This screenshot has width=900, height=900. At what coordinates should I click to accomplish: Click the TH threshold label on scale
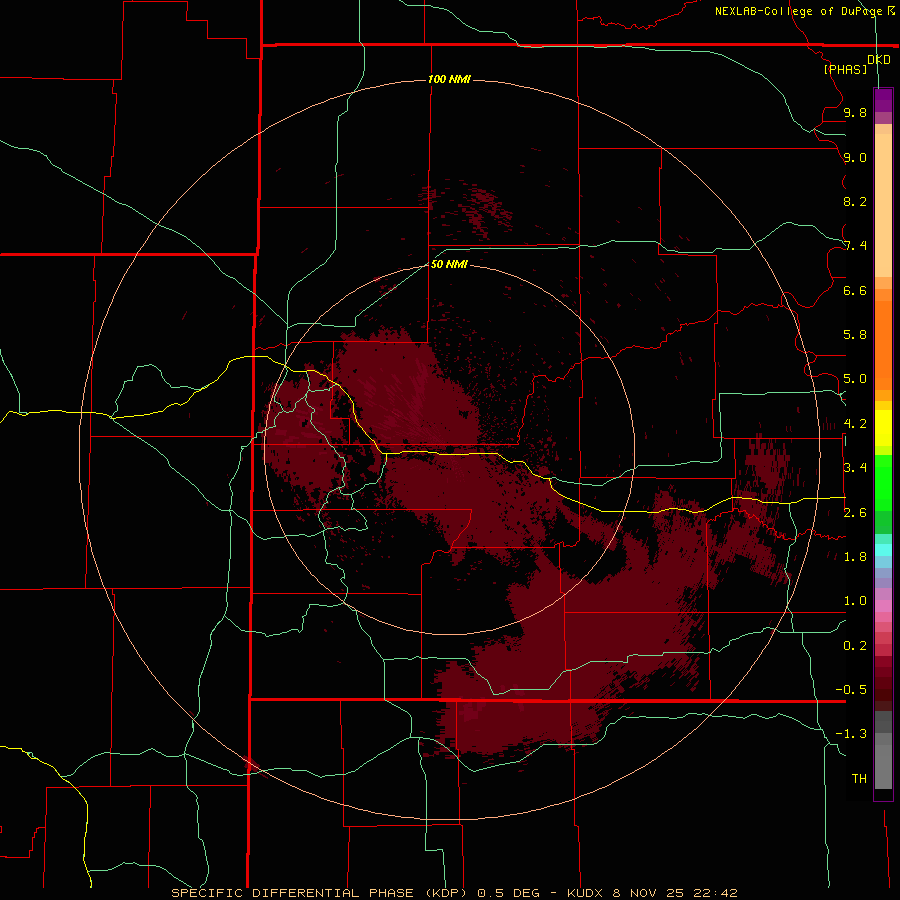(859, 779)
